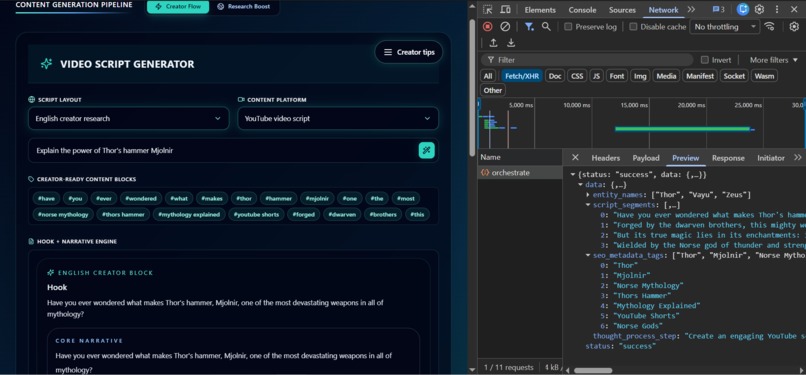The height and width of the screenshot is (375, 806).
Task: Open the Response tab
Action: pyautogui.click(x=728, y=158)
